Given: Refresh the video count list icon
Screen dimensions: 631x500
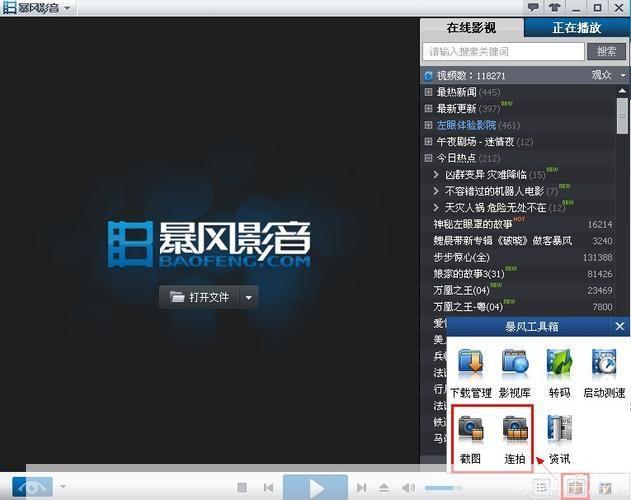Looking at the screenshot, I should [x=429, y=75].
